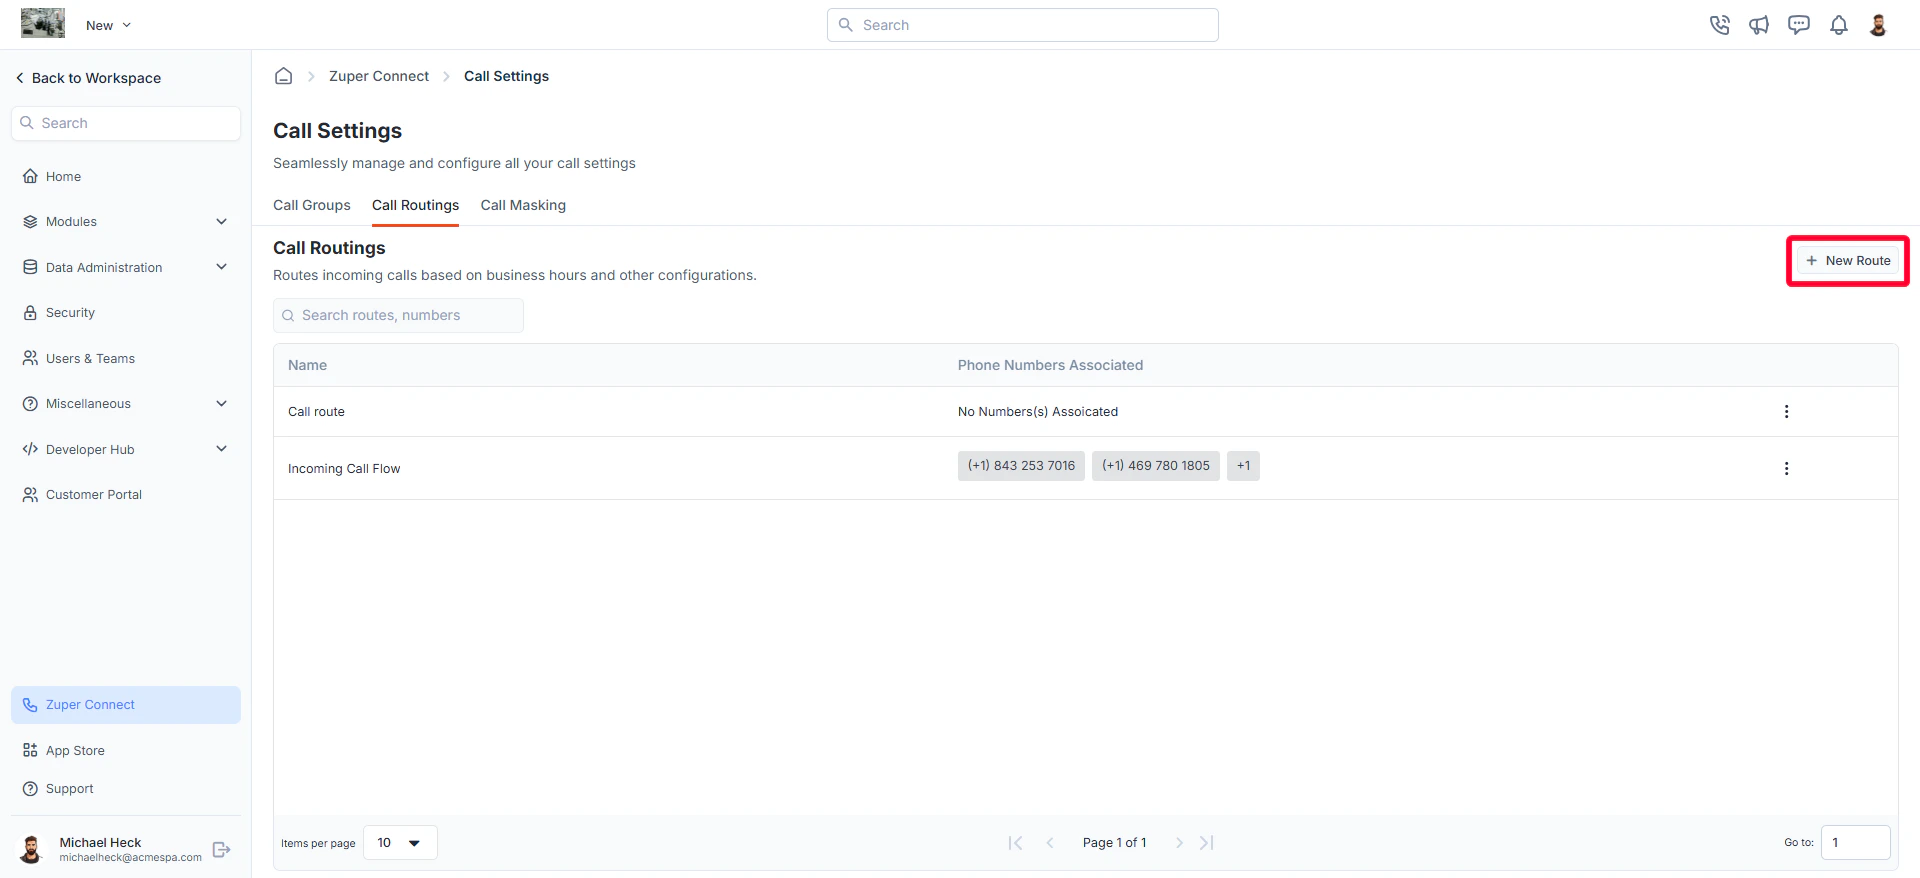Switch to the Call Routings tab
This screenshot has width=1920, height=878.
(415, 205)
